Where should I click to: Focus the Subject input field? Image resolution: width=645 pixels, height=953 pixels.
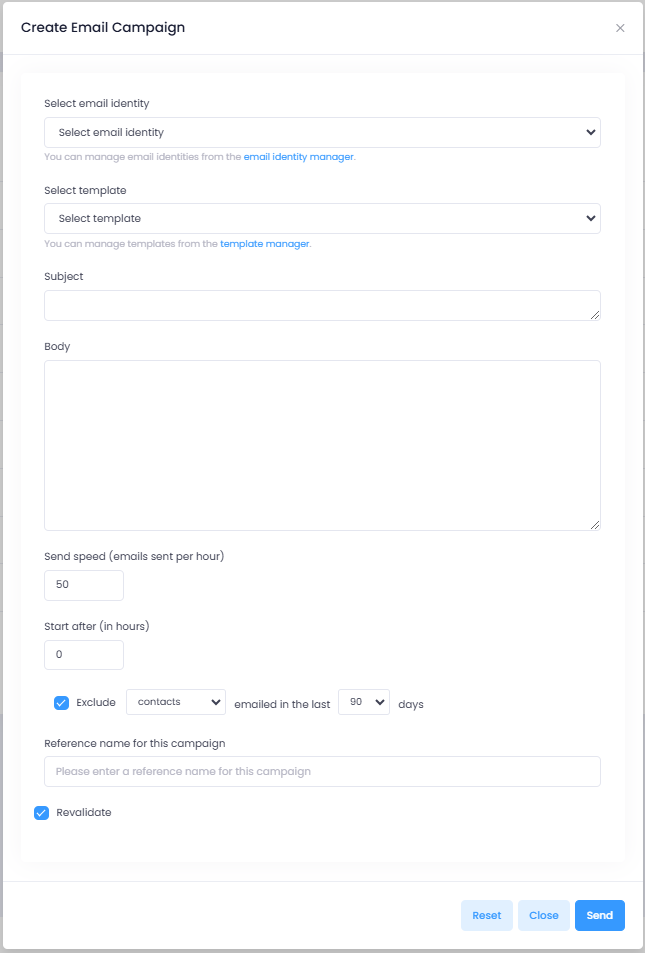pyautogui.click(x=322, y=305)
